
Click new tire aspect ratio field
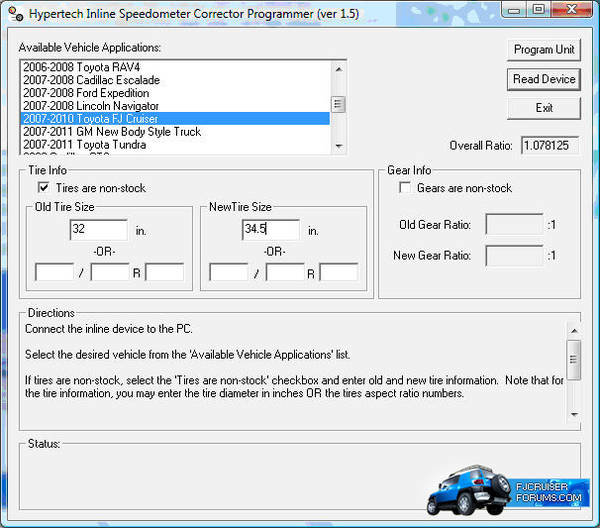[285, 272]
